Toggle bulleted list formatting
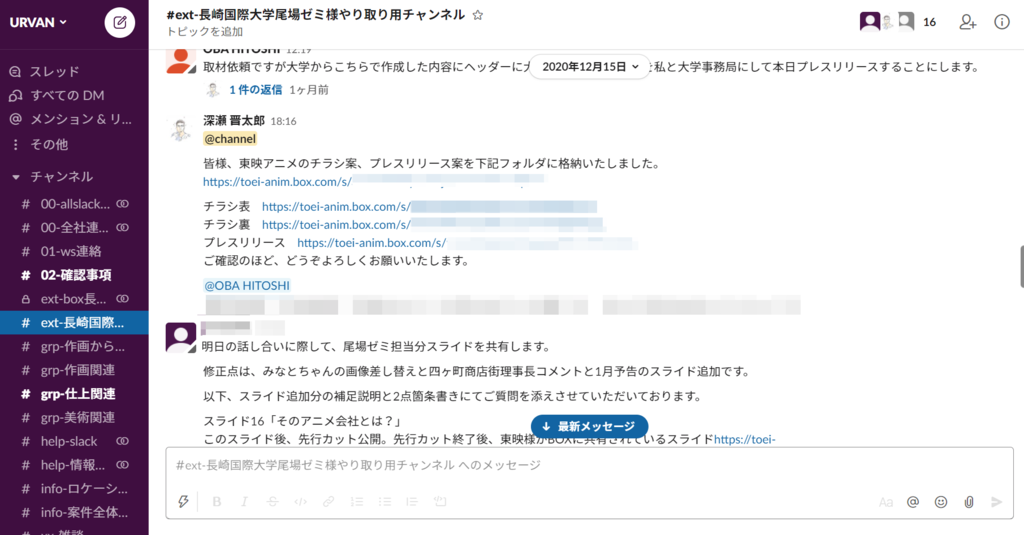This screenshot has width=1024, height=535. coord(385,501)
